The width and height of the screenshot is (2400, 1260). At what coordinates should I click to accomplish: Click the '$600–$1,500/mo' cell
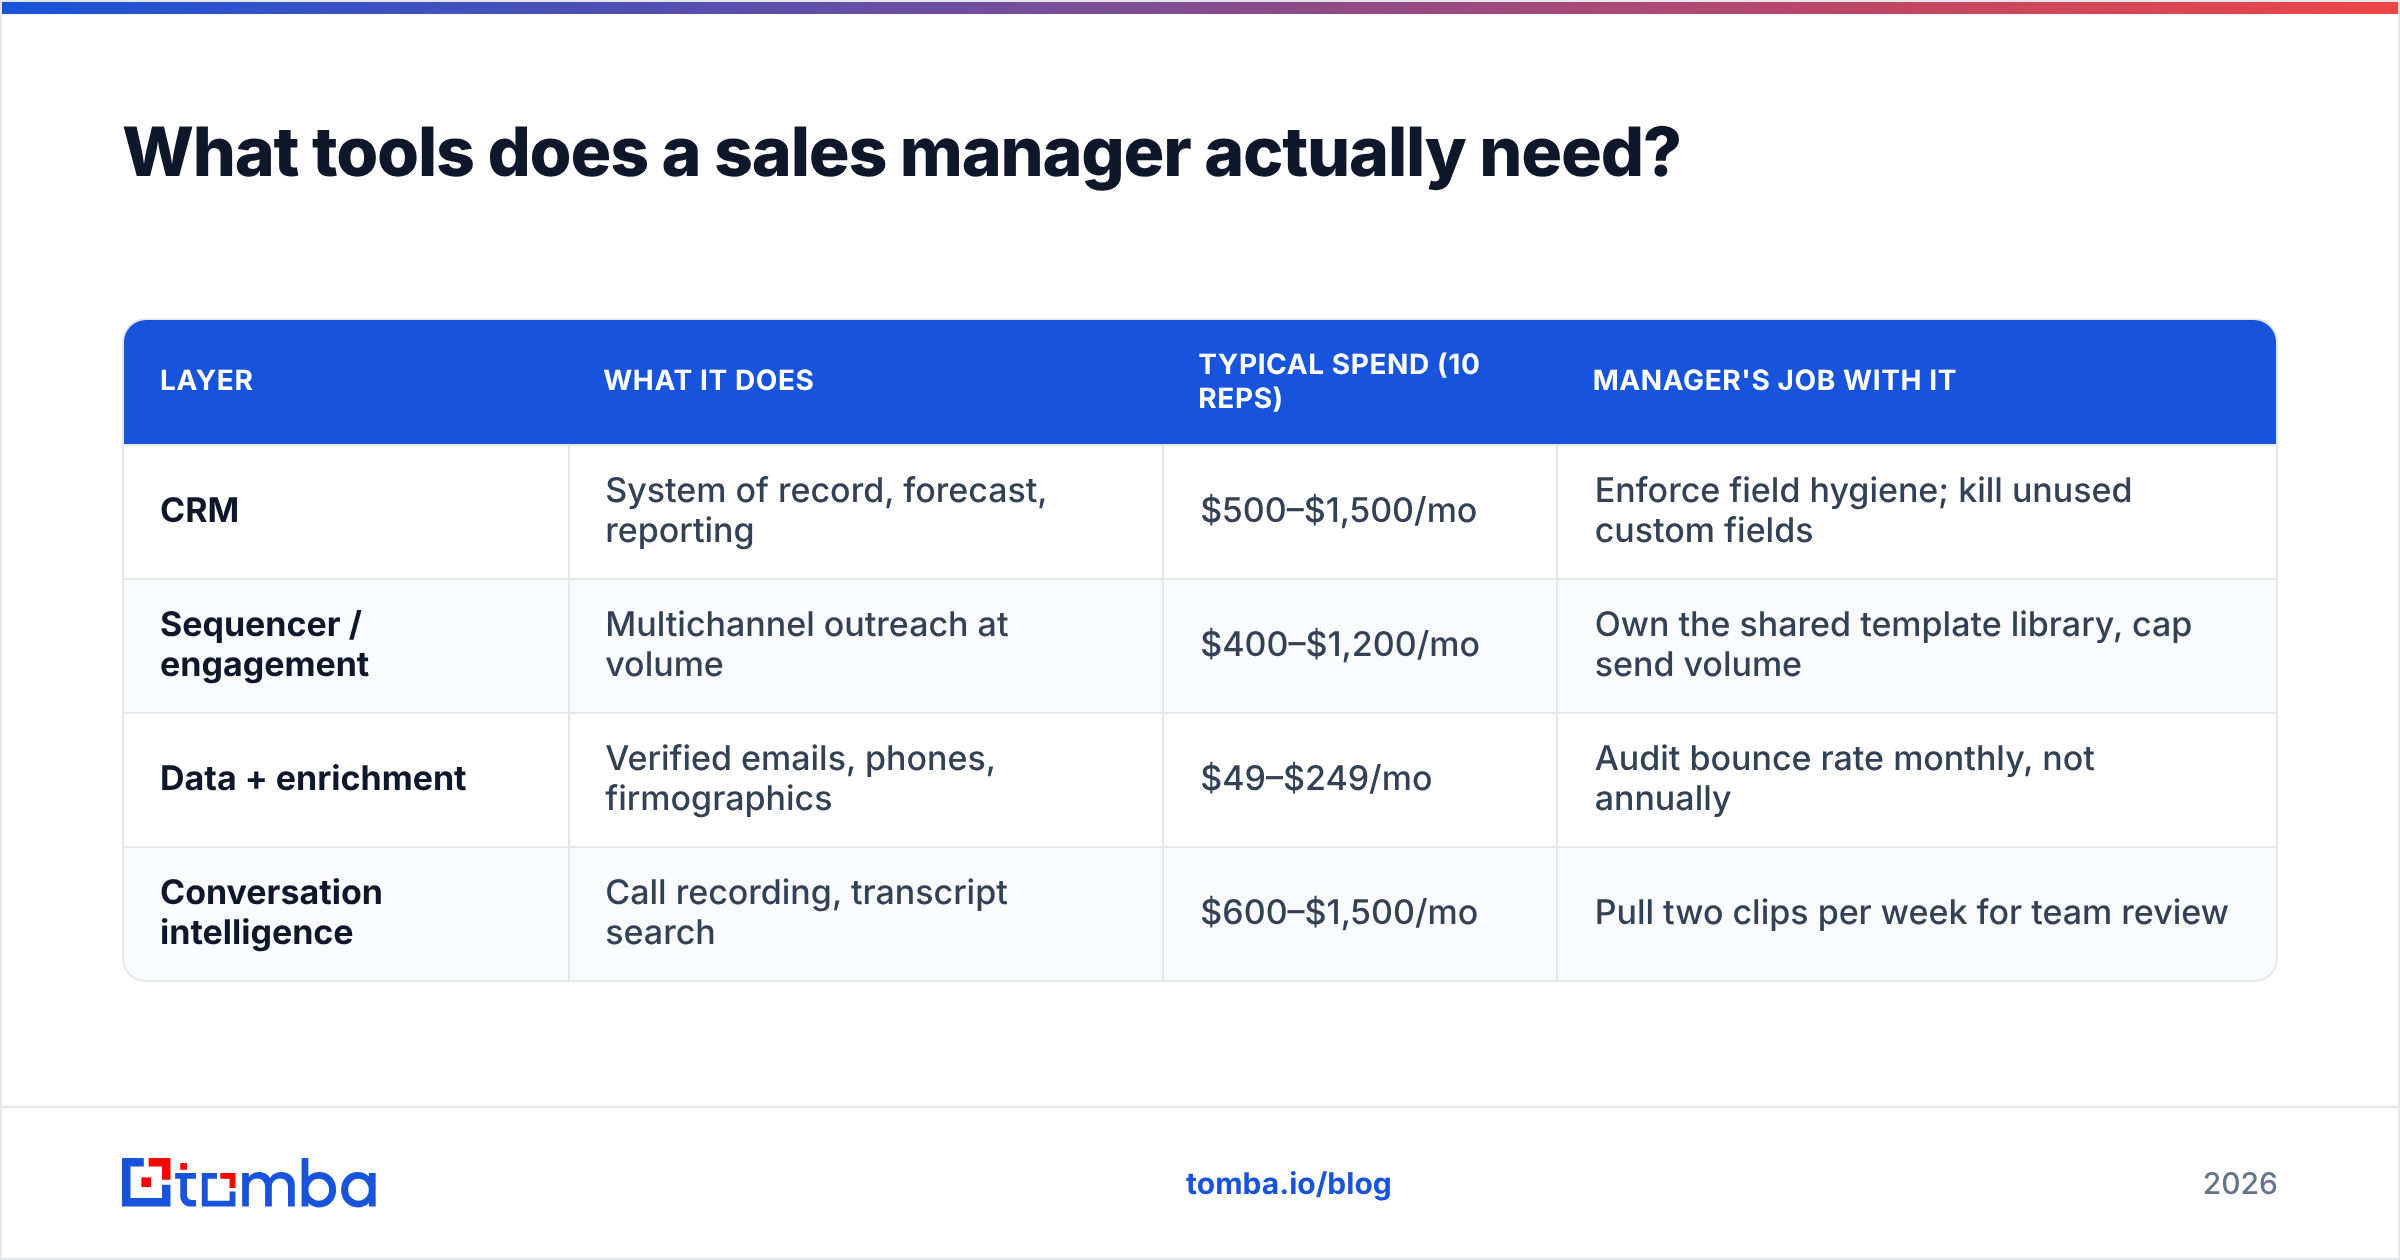pos(1339,912)
